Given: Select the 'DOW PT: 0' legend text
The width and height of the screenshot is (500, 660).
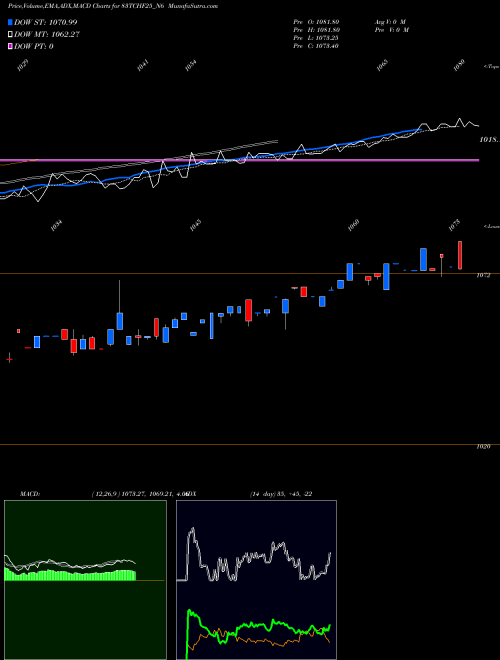Looking at the screenshot, I should [34, 46].
